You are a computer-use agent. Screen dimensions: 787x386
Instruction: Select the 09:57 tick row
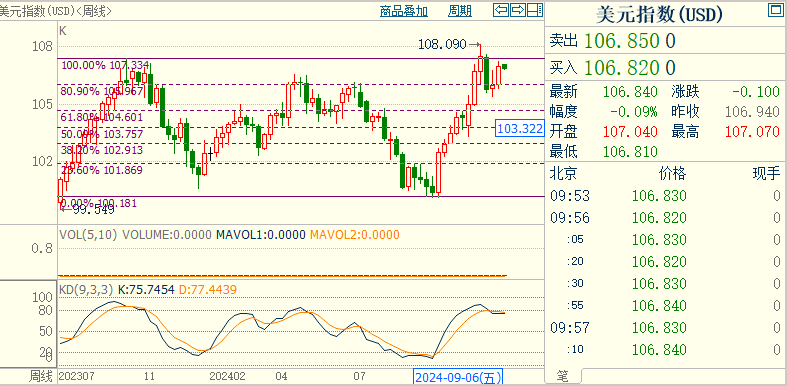pyautogui.click(x=666, y=328)
